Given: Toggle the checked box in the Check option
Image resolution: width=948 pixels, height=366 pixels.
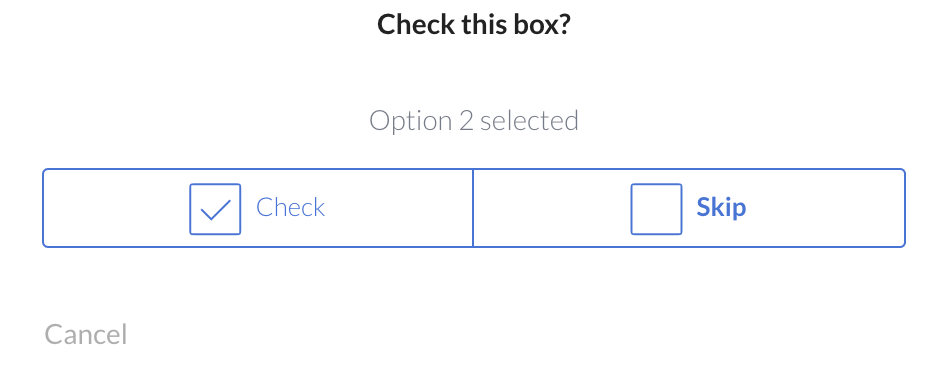Looking at the screenshot, I should pos(215,209).
